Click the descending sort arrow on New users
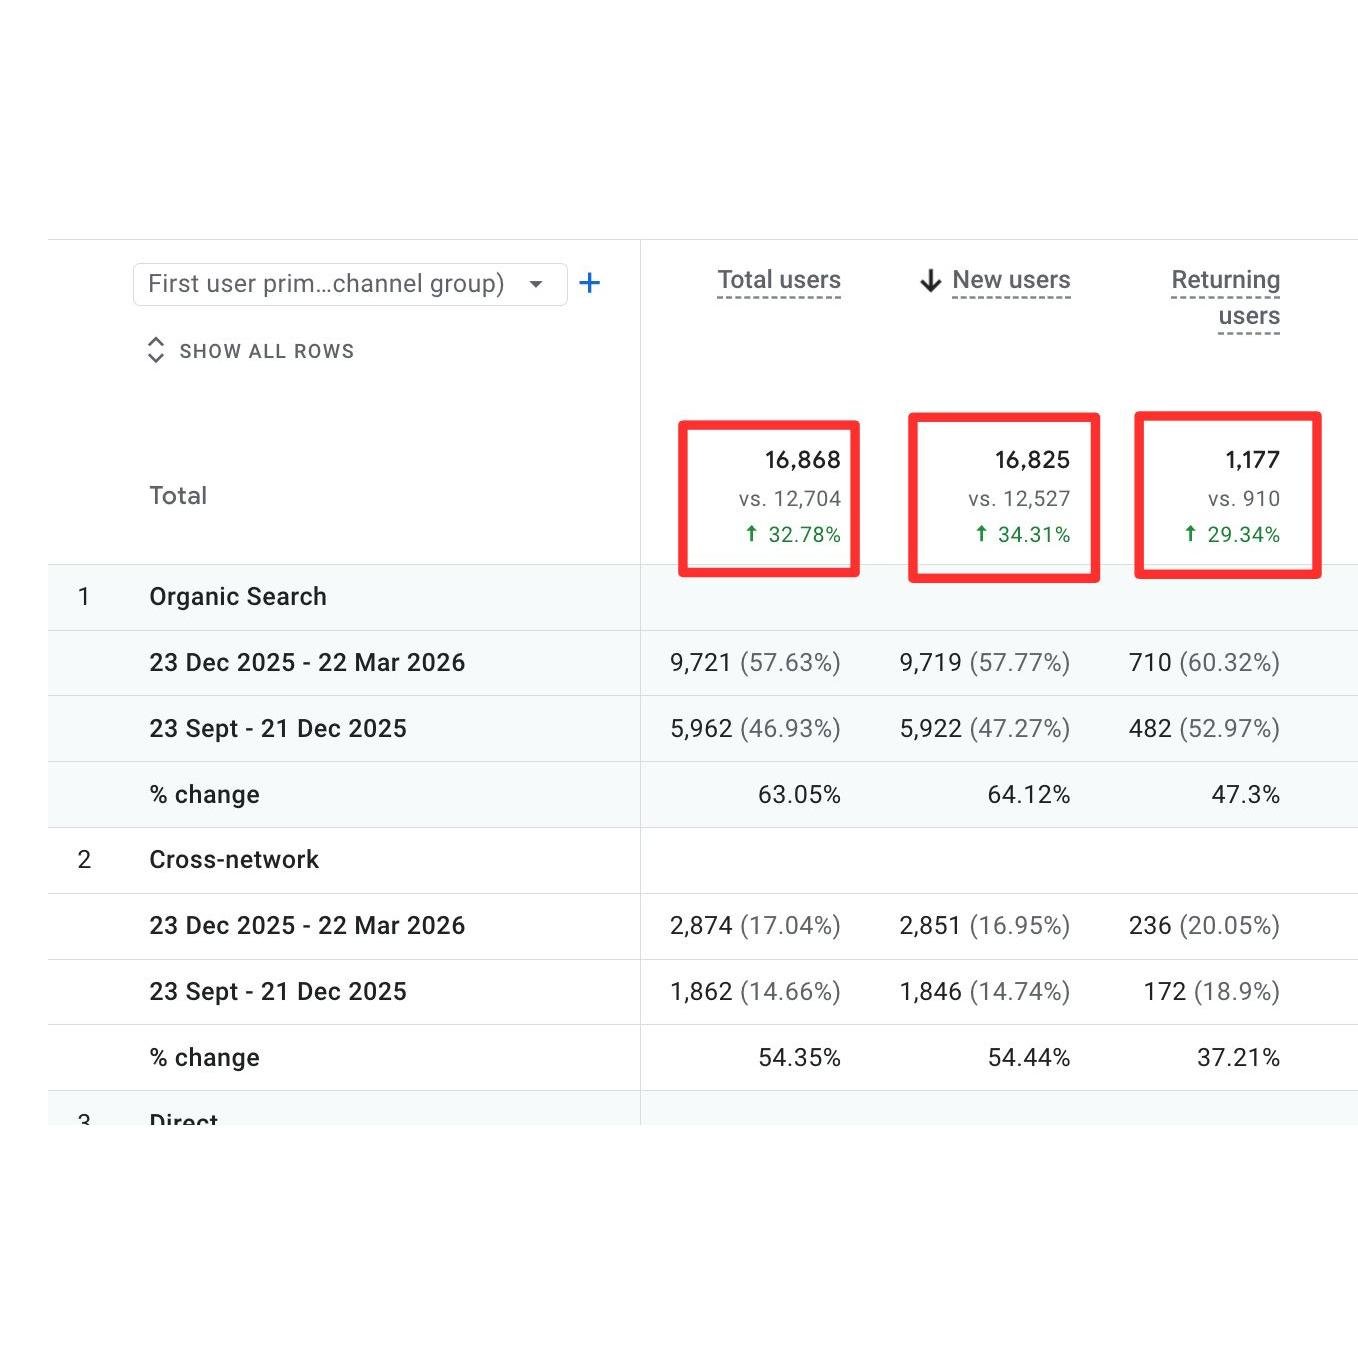1358x1358 pixels. [929, 281]
